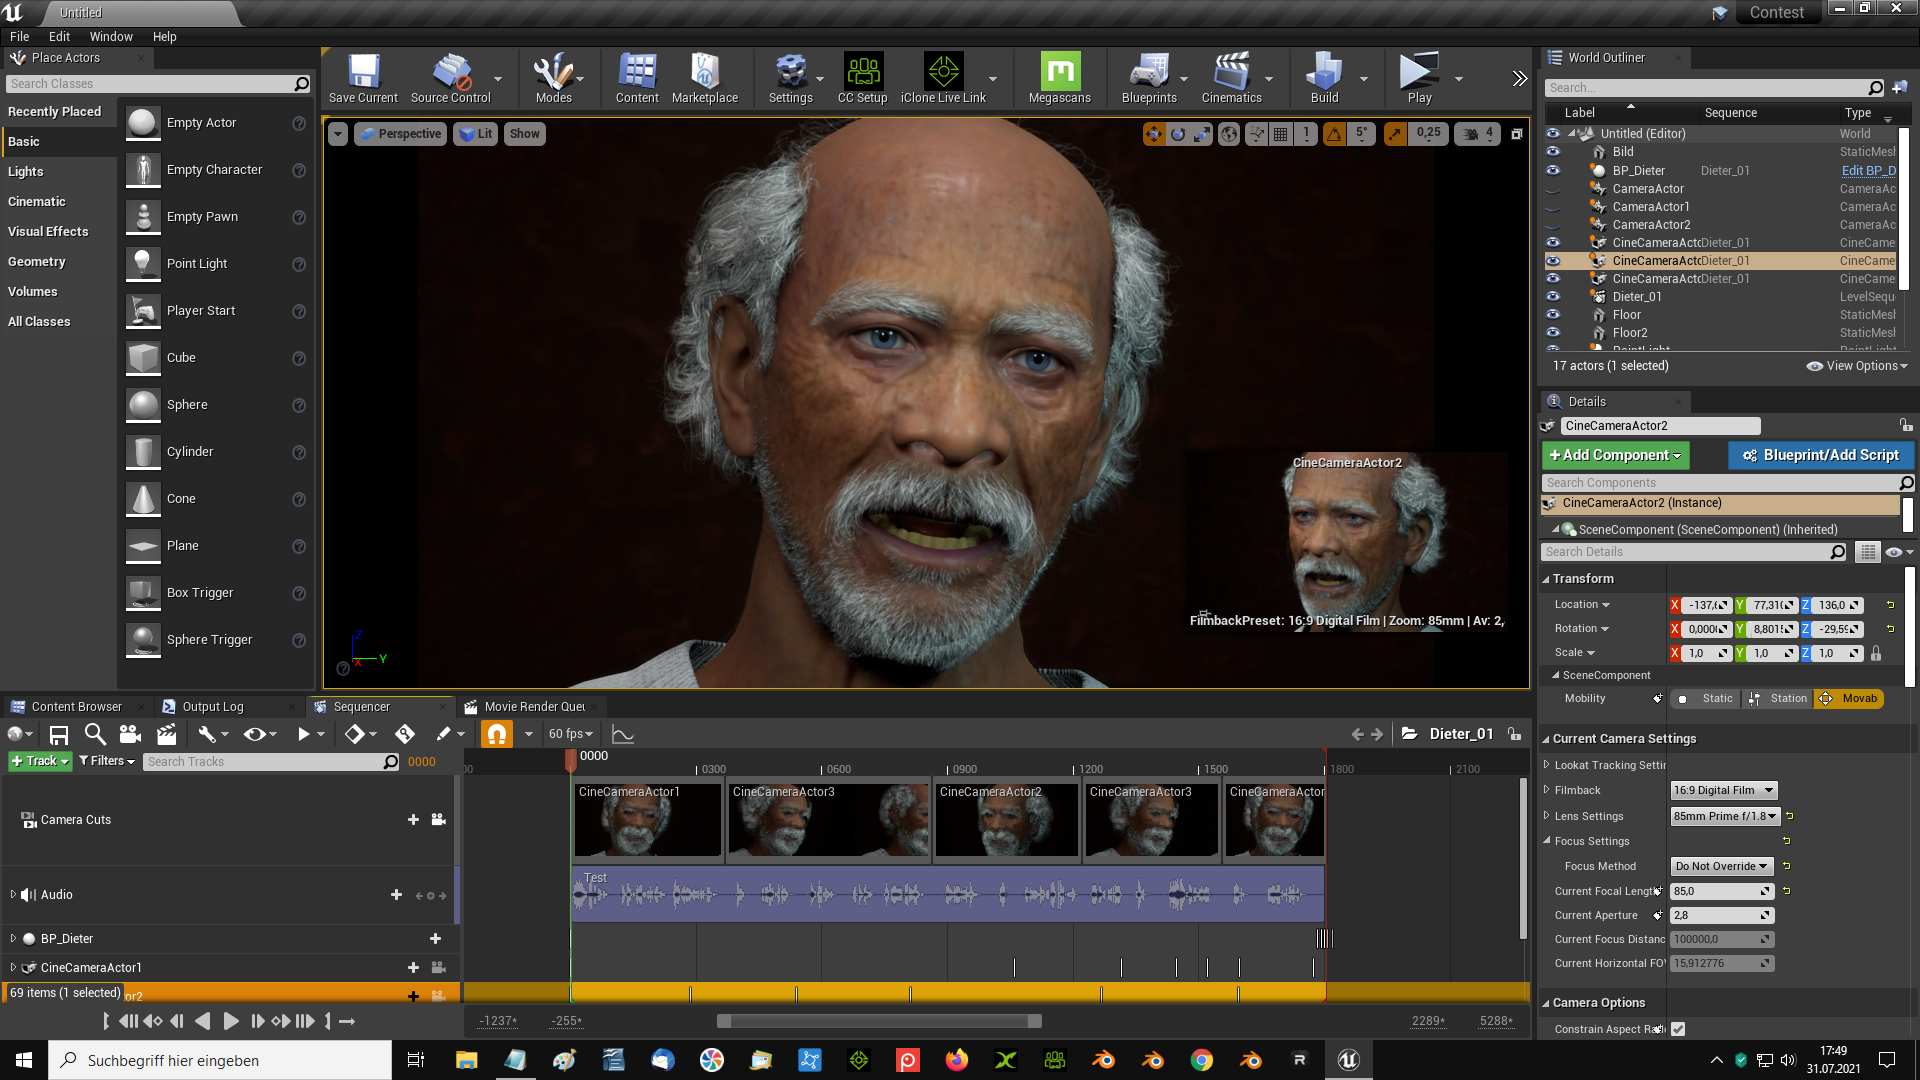Click the green Track add button
Viewport: 1920px width, 1080px height.
(x=40, y=761)
